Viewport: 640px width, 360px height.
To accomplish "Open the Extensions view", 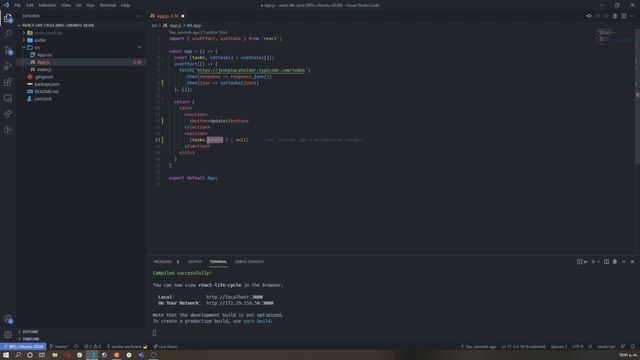I will coord(8,82).
